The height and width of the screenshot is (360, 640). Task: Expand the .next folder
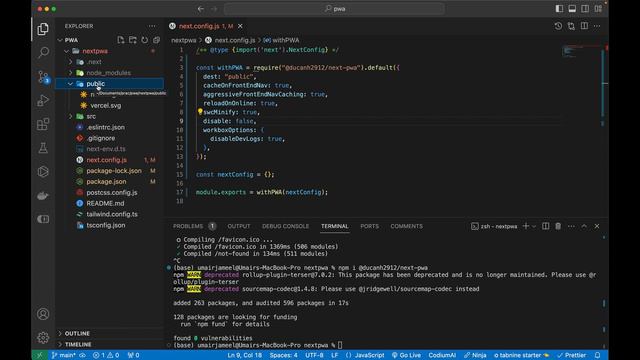tap(71, 62)
